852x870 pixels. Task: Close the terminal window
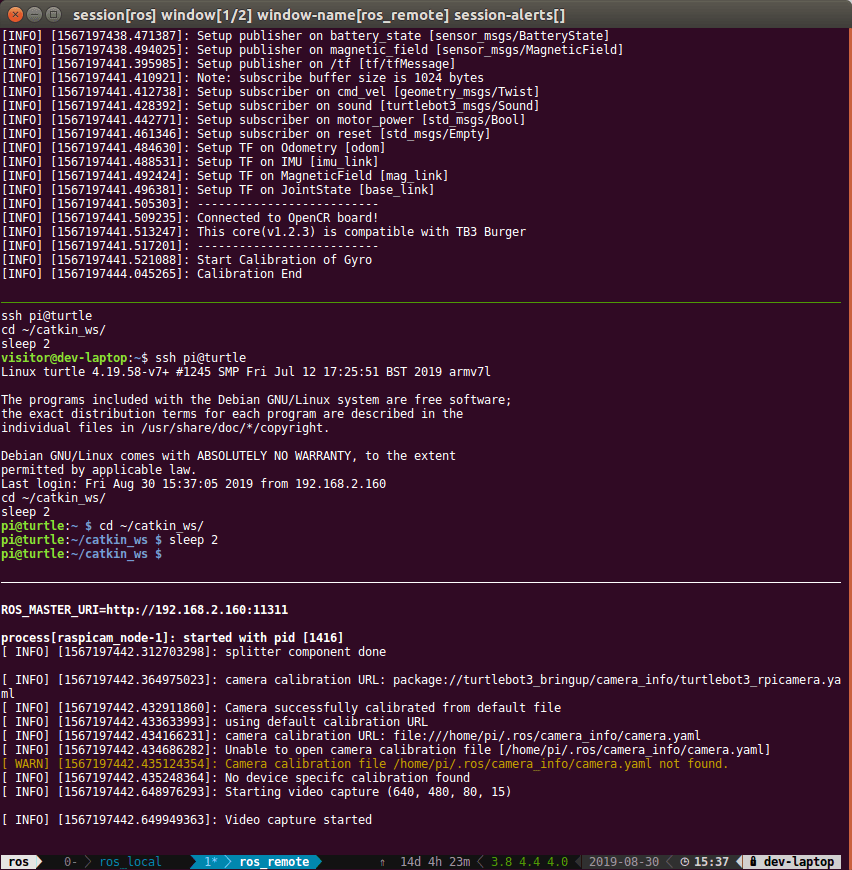(16, 14)
